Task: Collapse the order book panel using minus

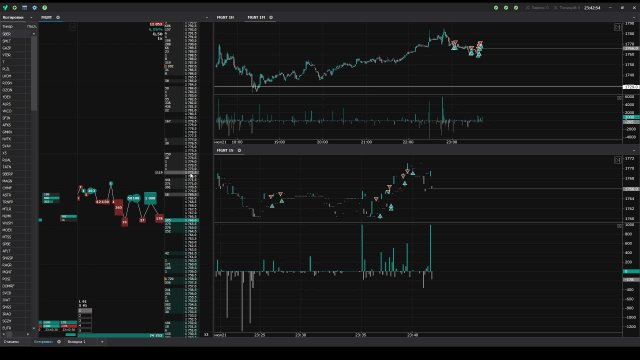Action: tap(207, 18)
